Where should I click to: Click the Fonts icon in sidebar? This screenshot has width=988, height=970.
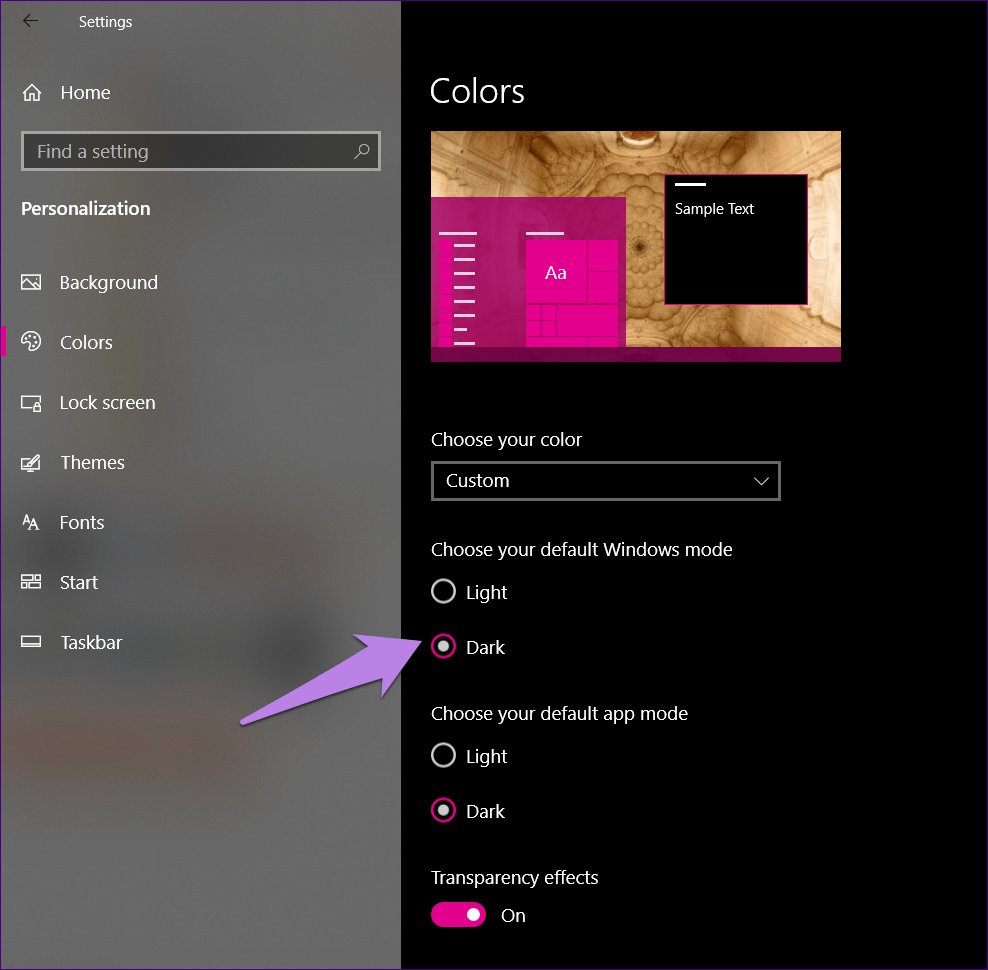click(31, 523)
